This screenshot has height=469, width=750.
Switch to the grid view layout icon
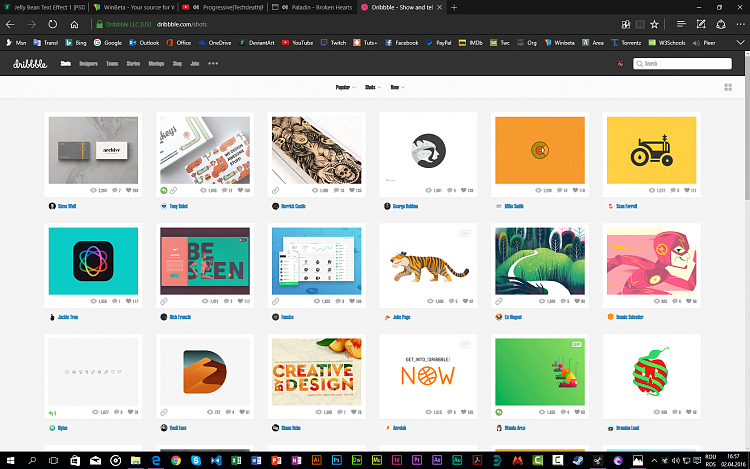tap(727, 87)
